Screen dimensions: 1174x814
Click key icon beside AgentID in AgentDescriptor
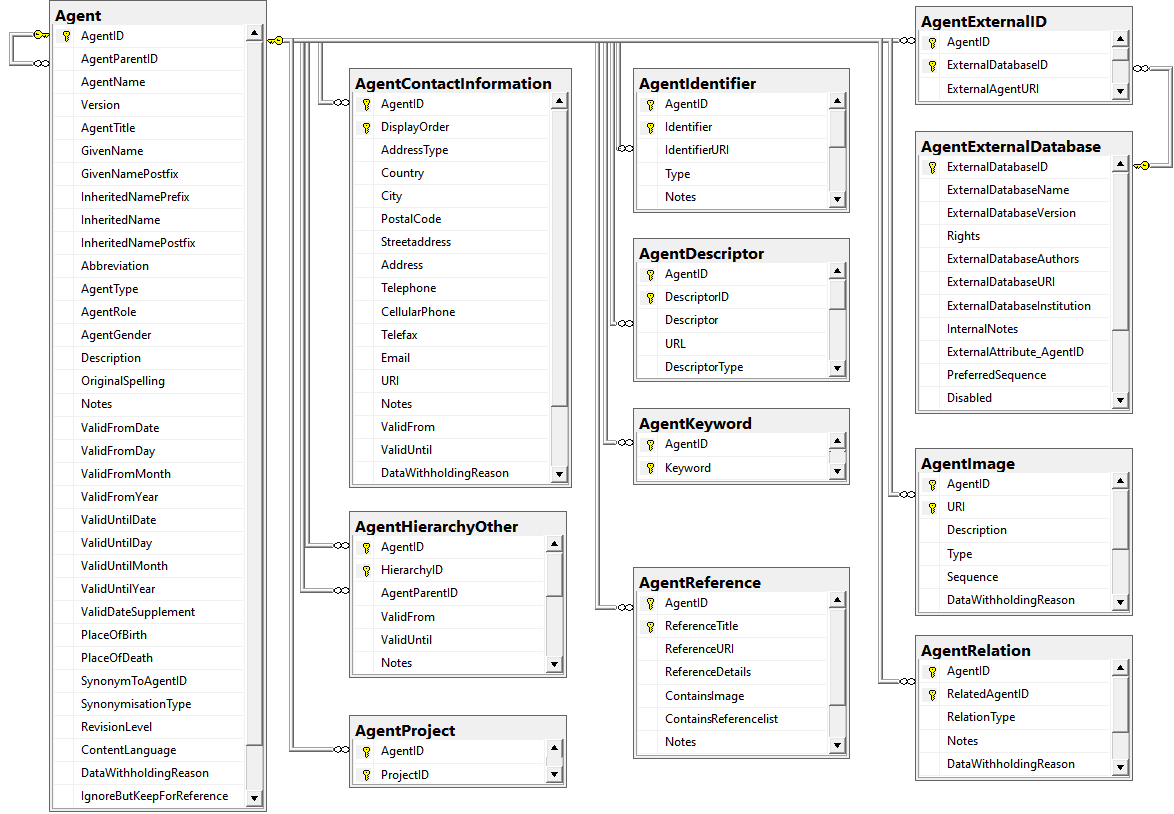(x=651, y=274)
